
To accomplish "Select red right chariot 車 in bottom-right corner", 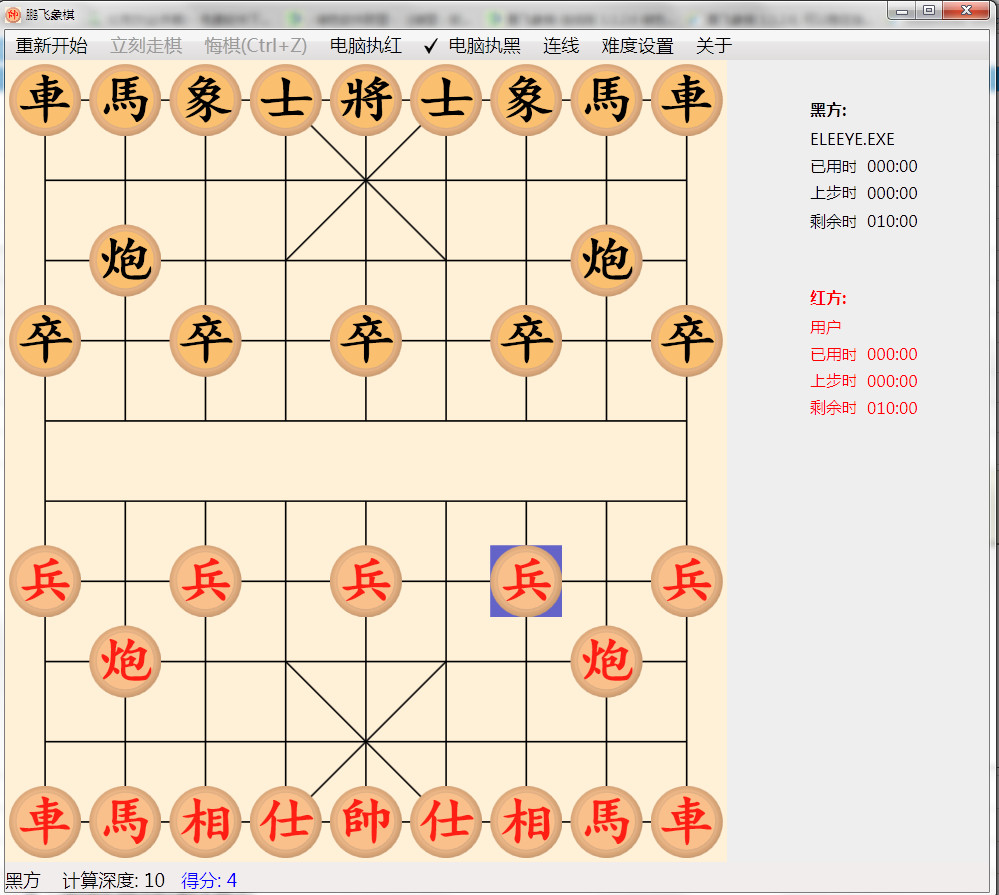I will [687, 822].
